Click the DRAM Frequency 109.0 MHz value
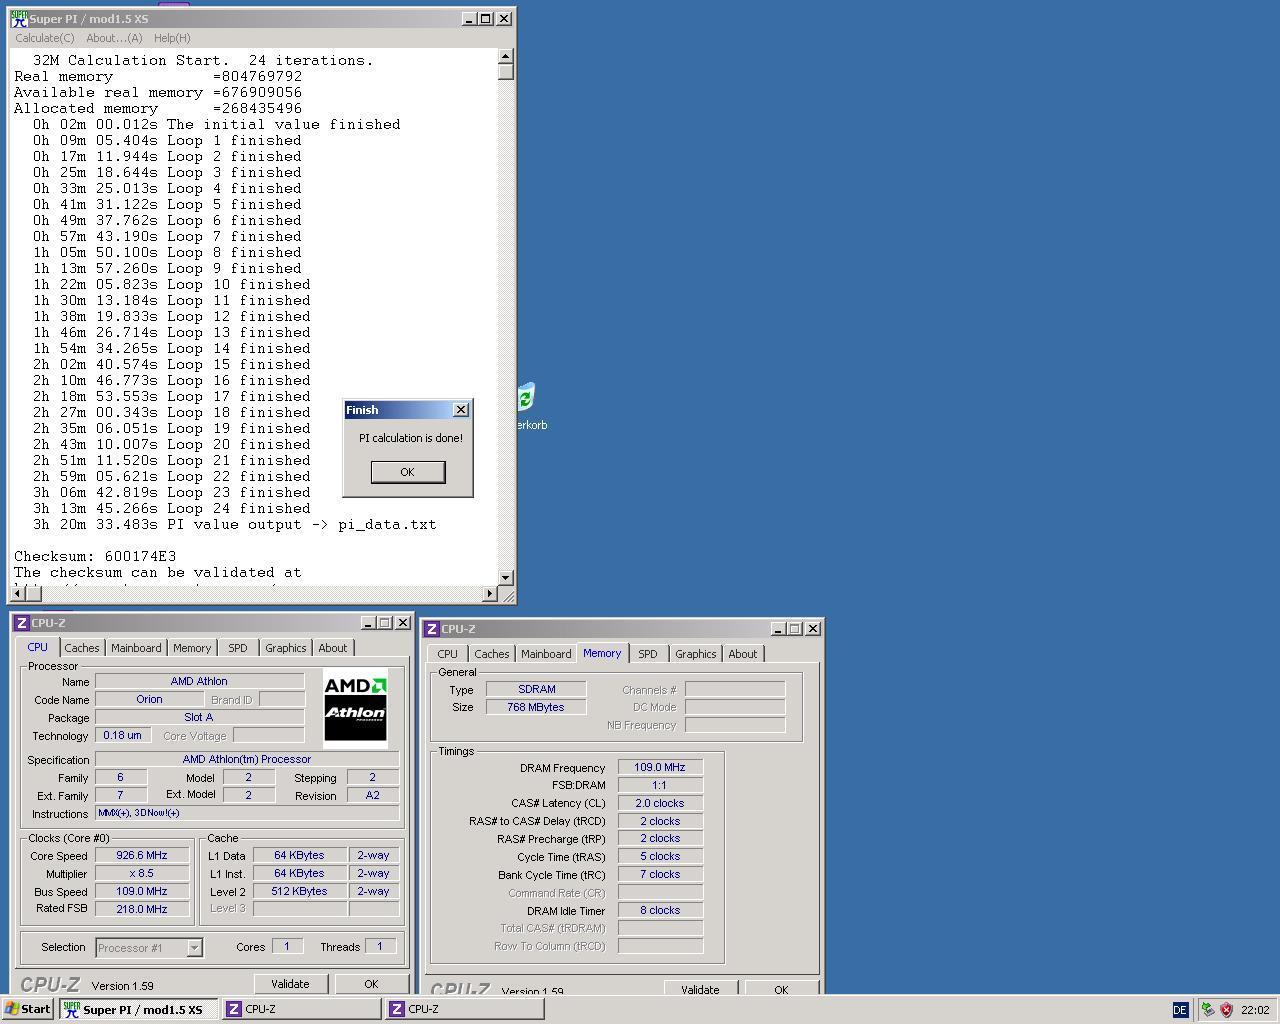1280x1024 pixels. 660,768
